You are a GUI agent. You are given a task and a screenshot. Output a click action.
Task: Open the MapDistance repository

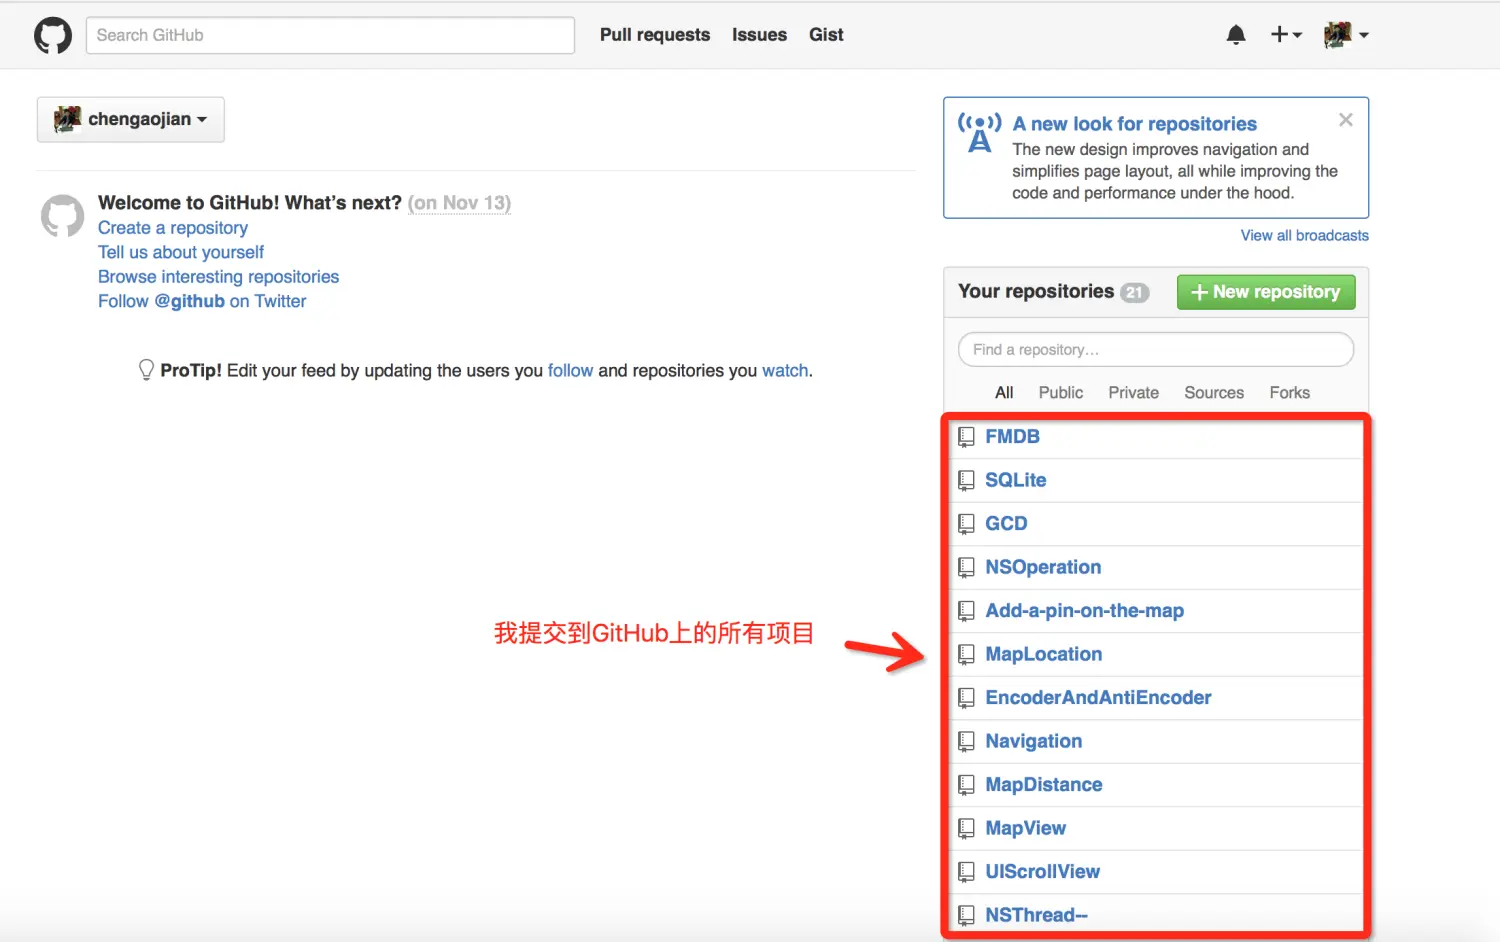click(x=1043, y=785)
